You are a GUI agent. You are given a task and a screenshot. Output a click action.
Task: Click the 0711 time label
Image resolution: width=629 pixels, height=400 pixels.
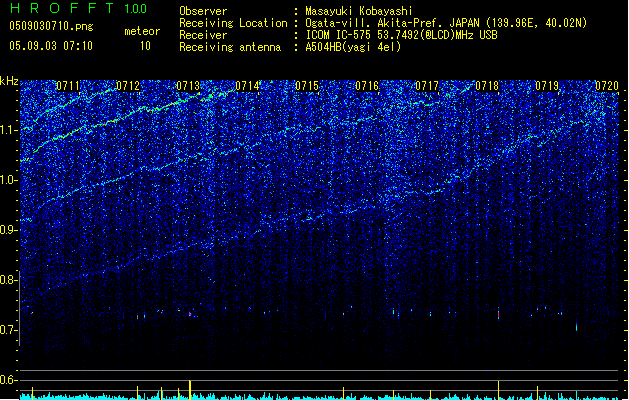tap(68, 85)
